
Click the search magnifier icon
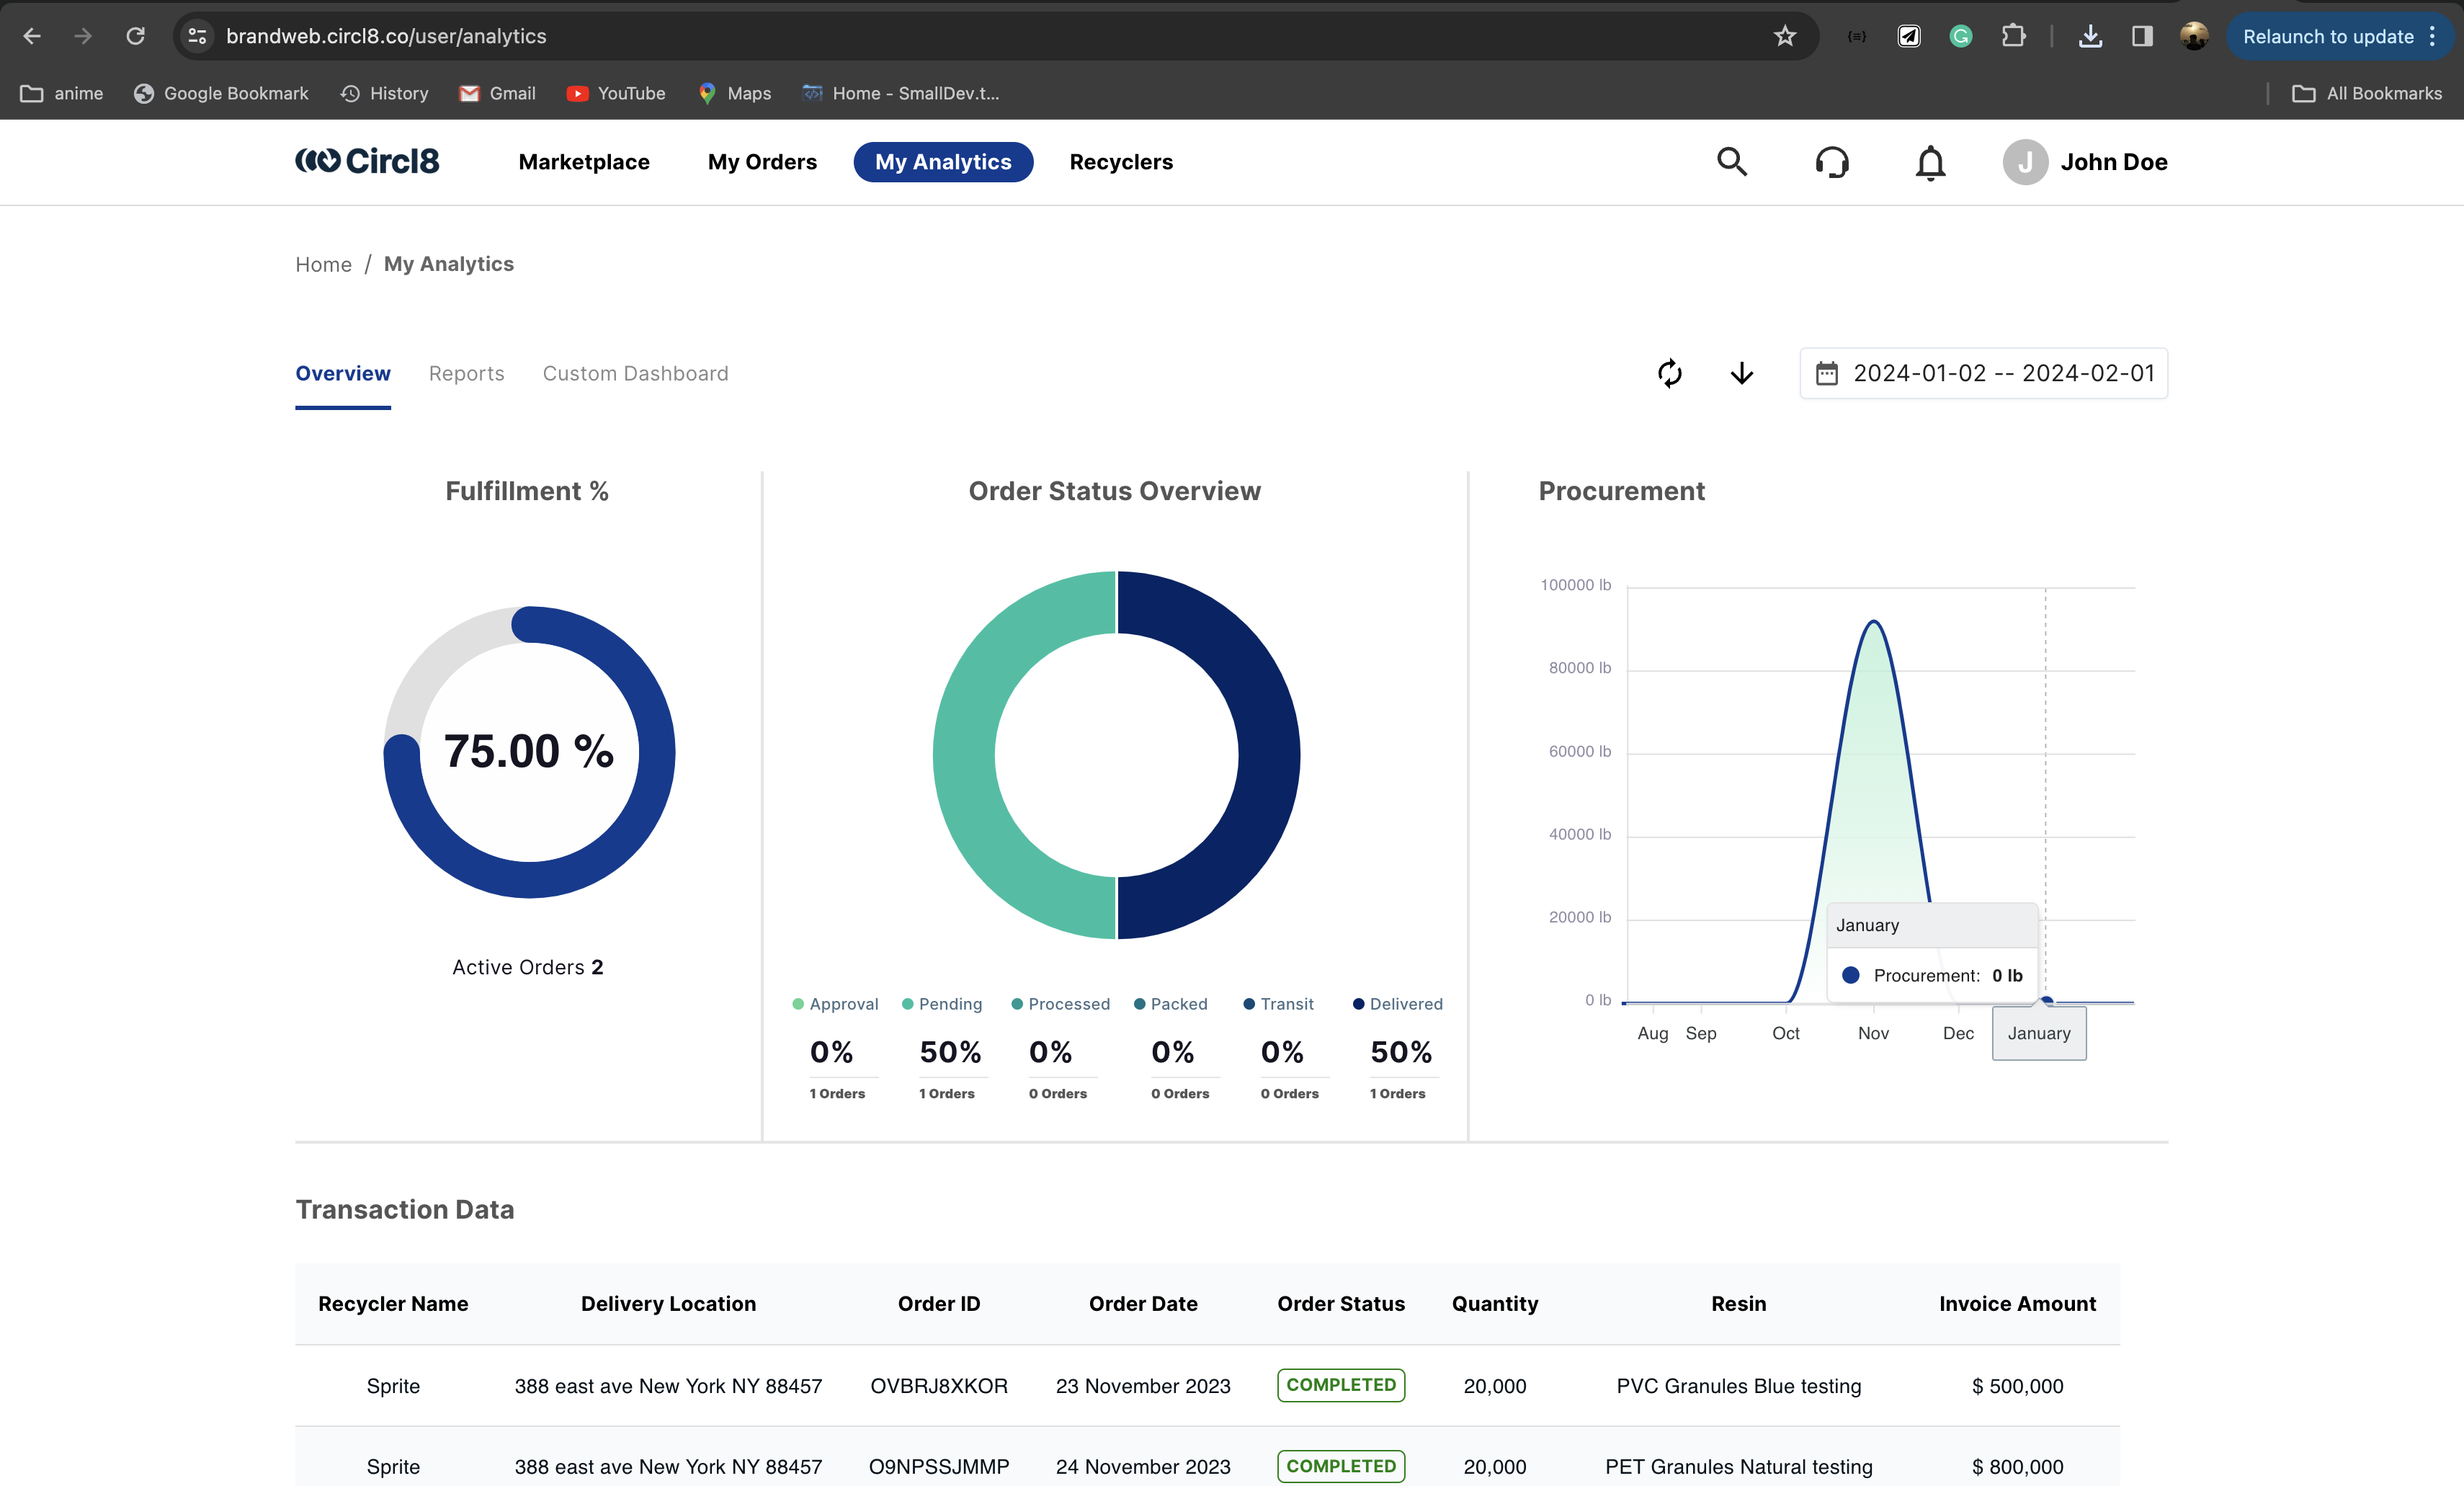(1732, 162)
